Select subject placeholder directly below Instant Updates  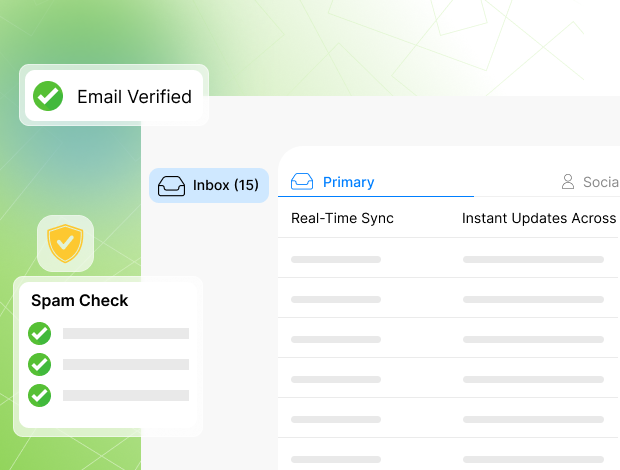[x=533, y=259]
